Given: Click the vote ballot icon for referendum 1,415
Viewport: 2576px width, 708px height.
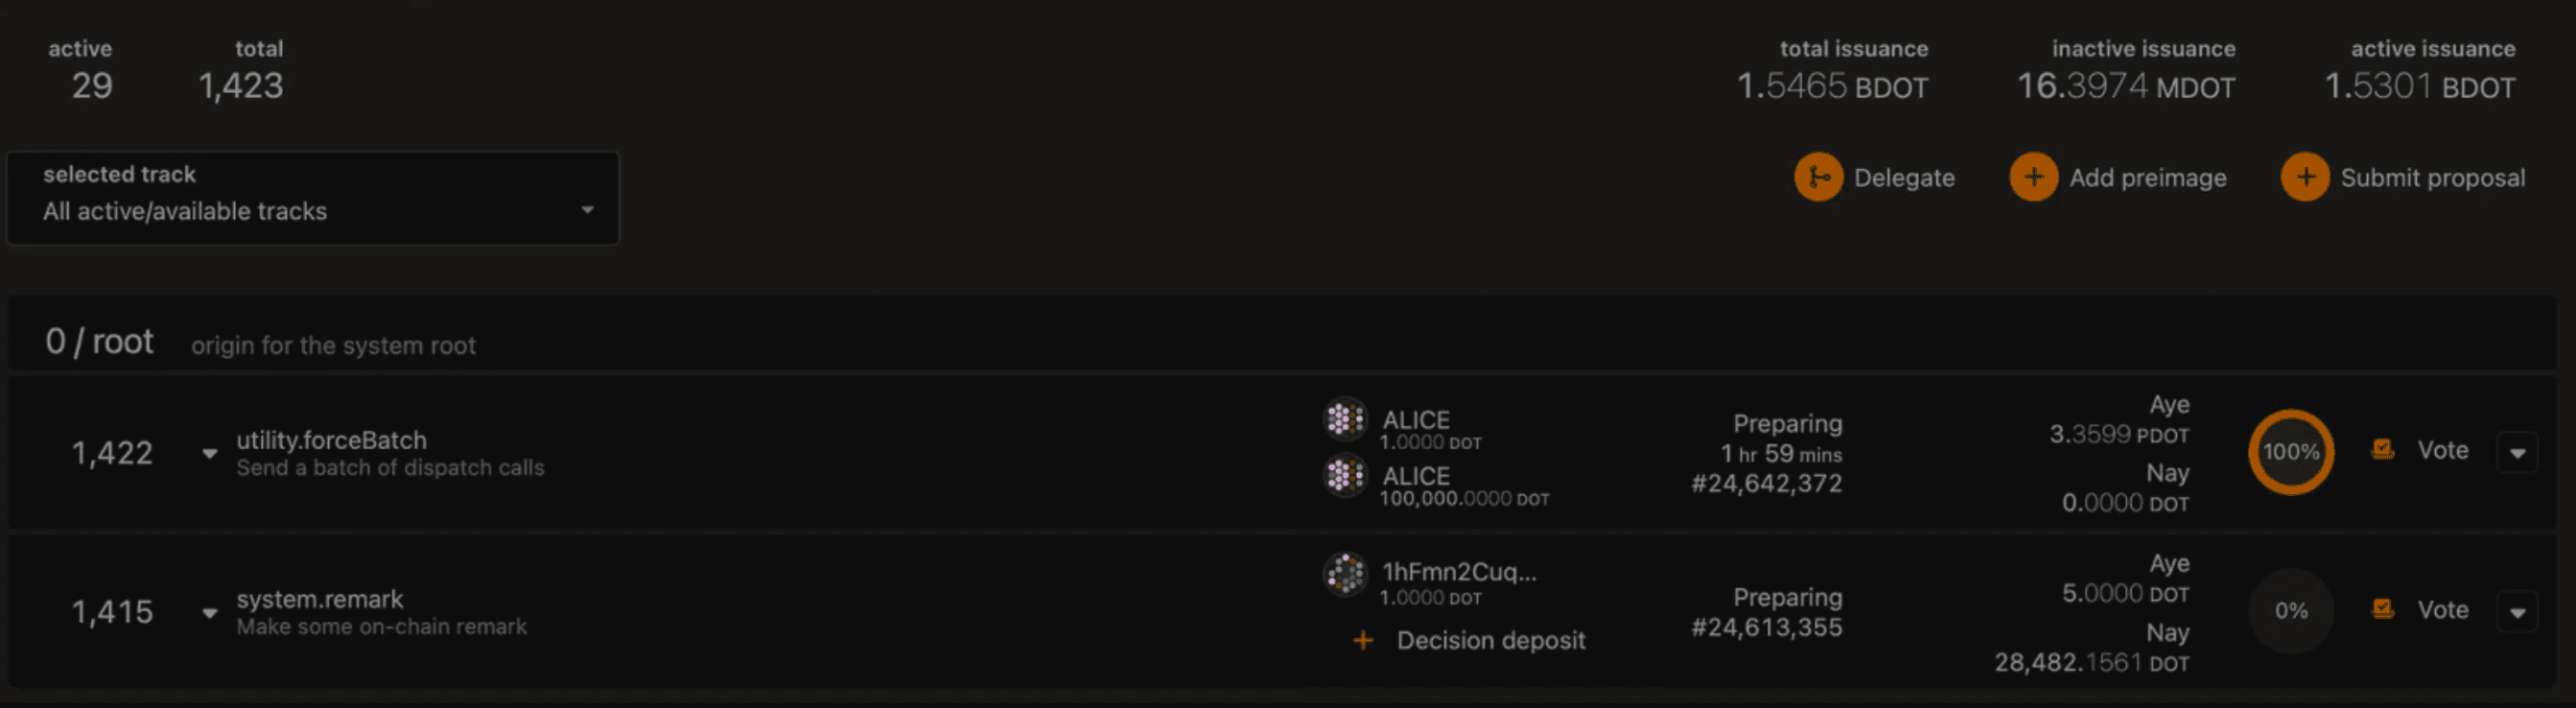Looking at the screenshot, I should [x=2383, y=609].
